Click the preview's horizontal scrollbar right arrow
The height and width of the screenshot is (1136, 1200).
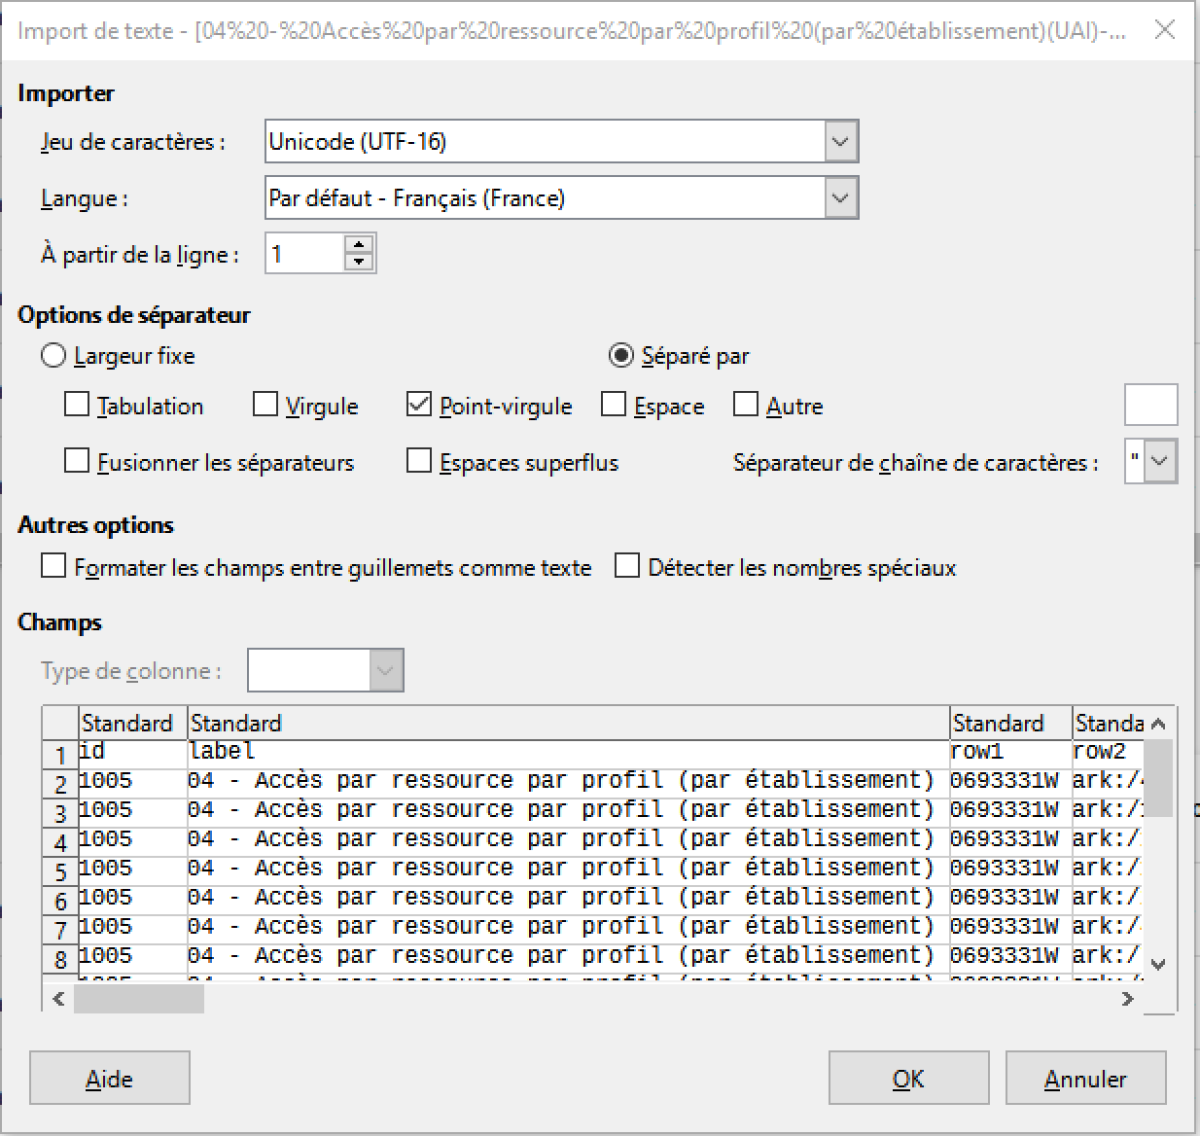[x=1128, y=998]
